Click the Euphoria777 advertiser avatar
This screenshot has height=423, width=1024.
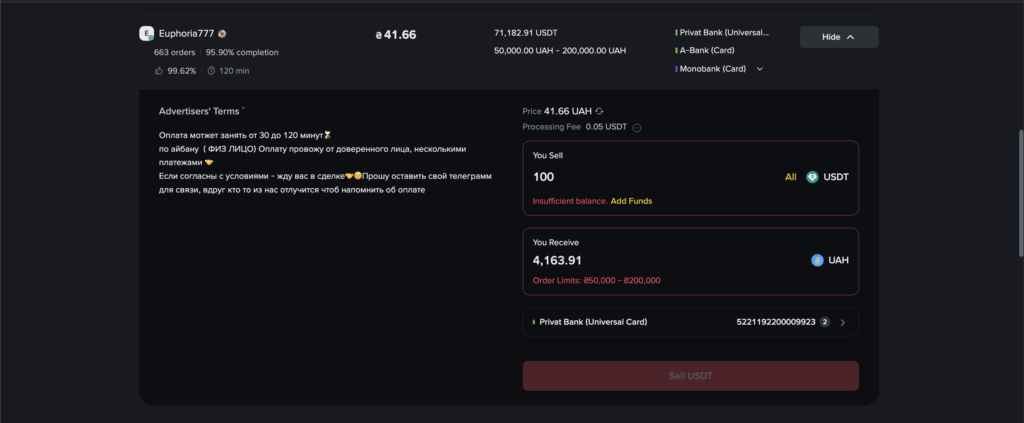(x=146, y=33)
